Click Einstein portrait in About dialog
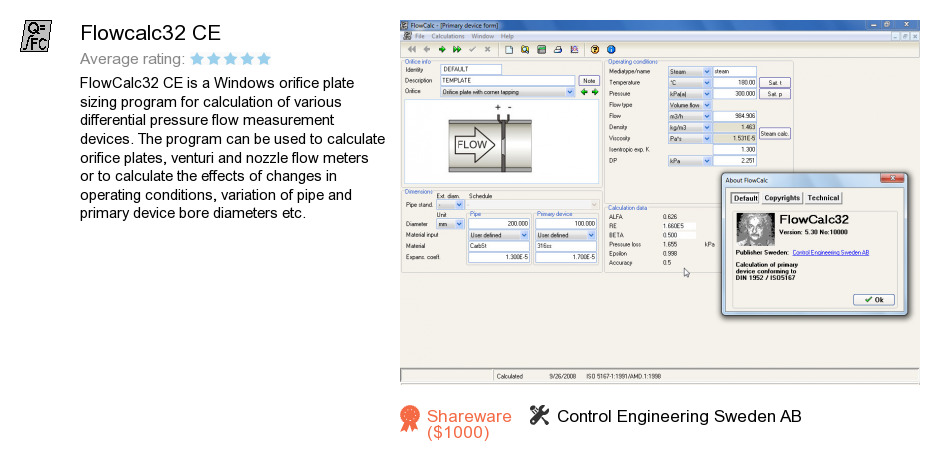 pyautogui.click(x=755, y=230)
